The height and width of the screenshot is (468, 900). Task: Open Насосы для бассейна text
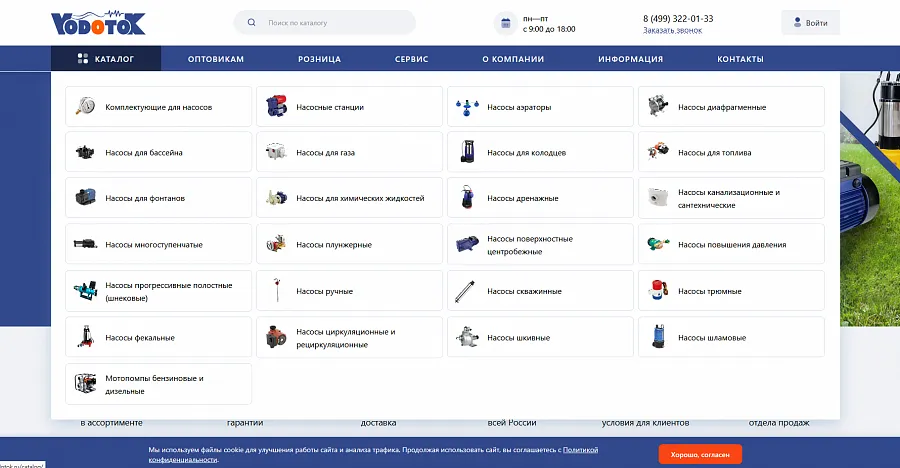coord(144,152)
